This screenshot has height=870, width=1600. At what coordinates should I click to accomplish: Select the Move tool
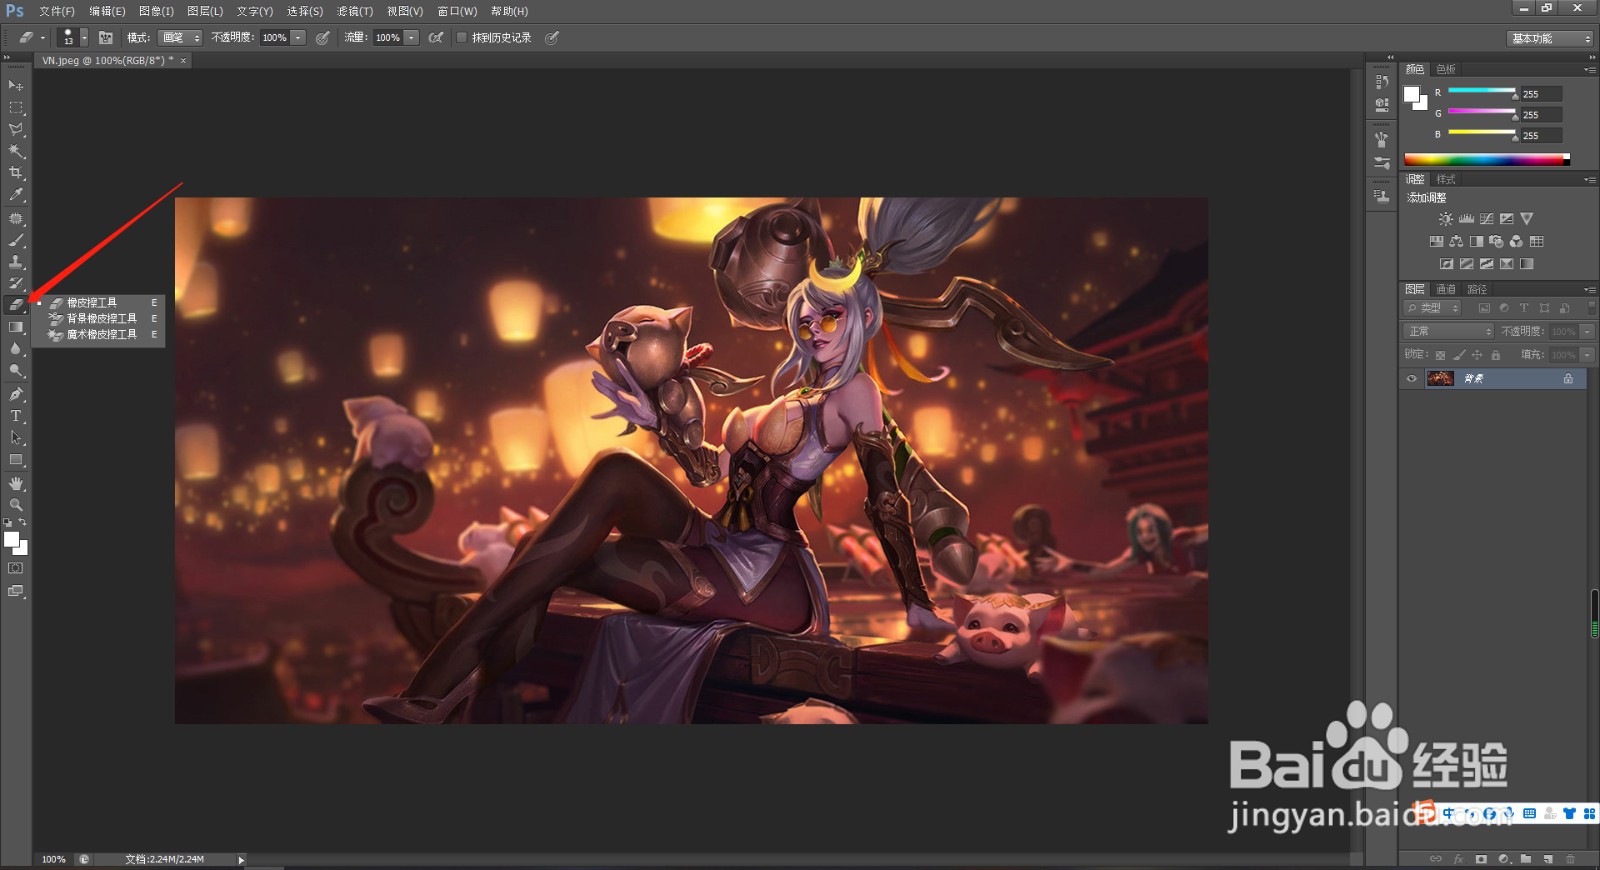click(x=16, y=85)
